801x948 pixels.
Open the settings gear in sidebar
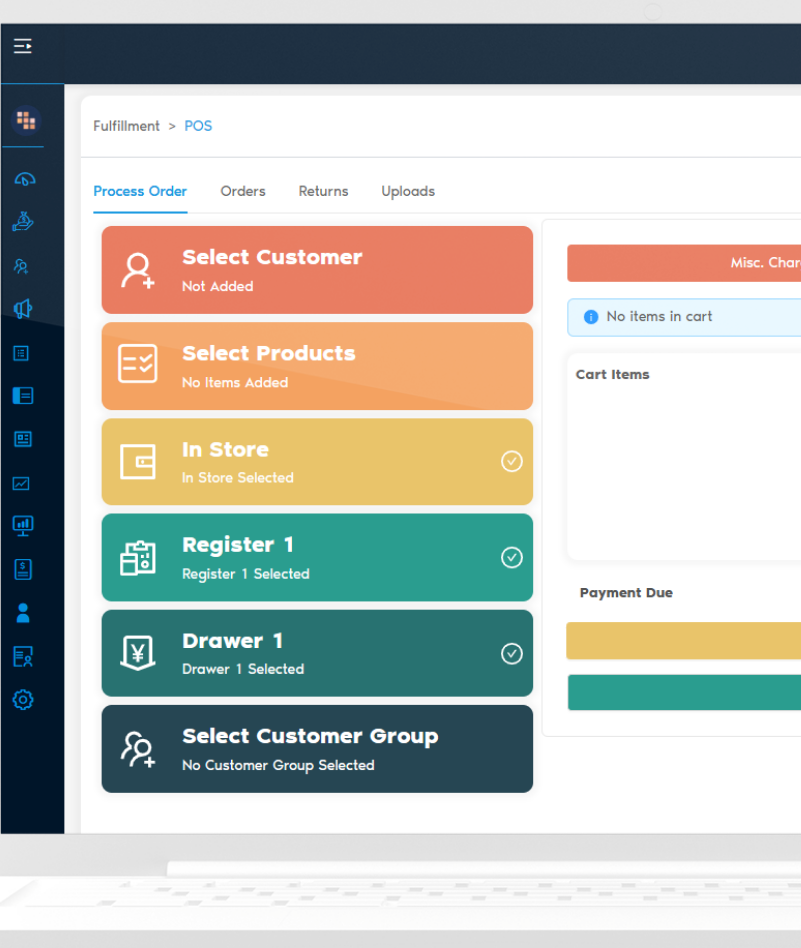tap(23, 700)
